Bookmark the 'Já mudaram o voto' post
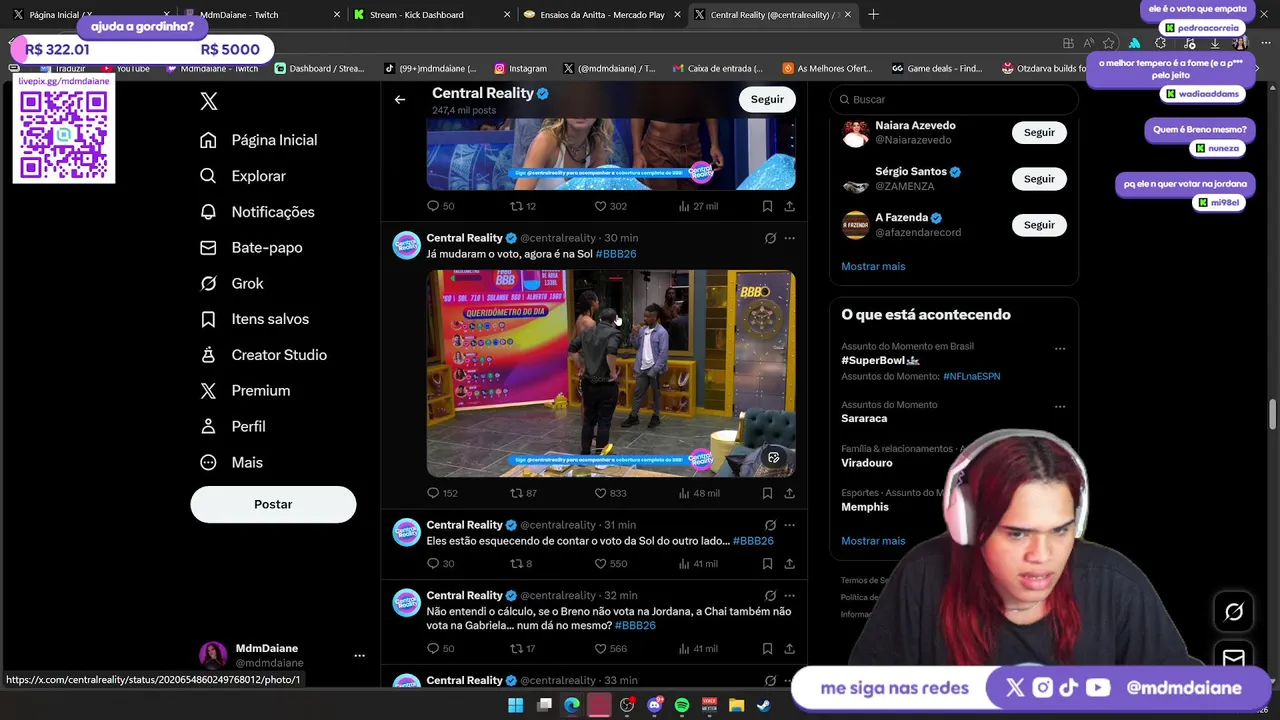This screenshot has width=1280, height=720. 767,493
